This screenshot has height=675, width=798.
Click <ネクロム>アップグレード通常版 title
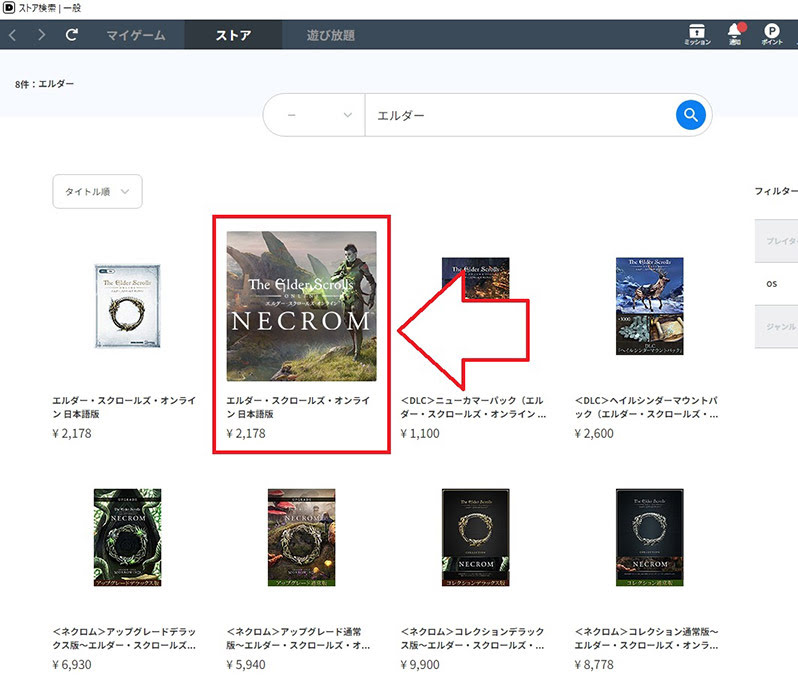[298, 638]
